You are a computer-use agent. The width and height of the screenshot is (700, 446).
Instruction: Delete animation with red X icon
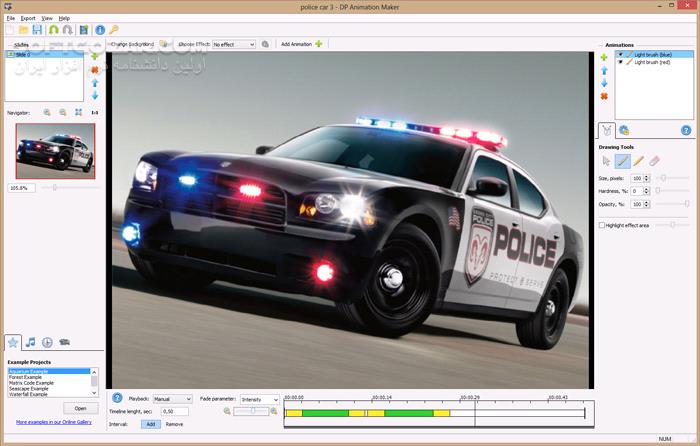604,96
